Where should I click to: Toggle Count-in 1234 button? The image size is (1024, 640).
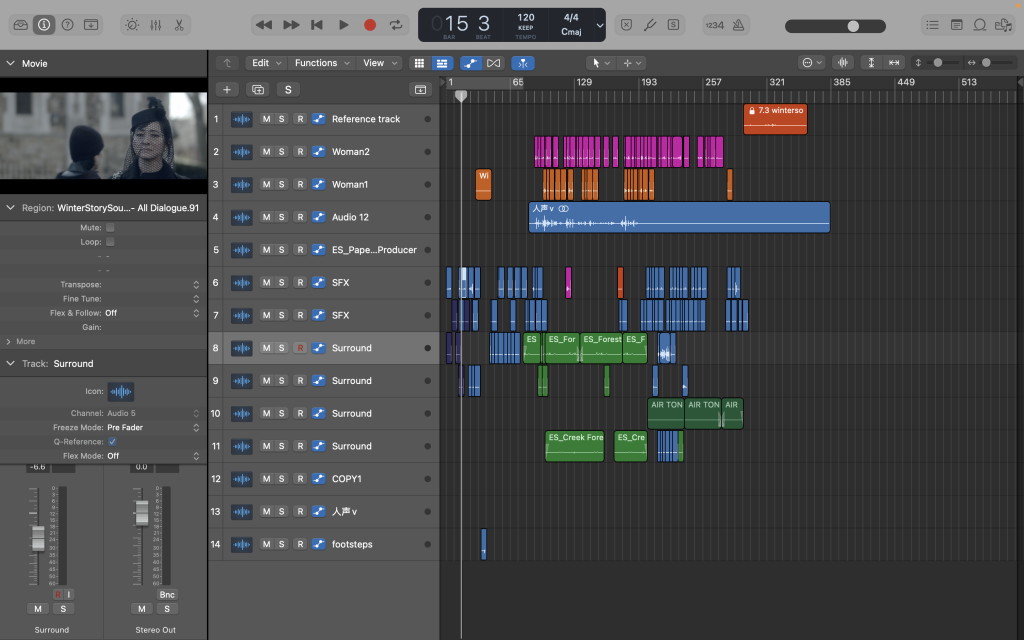(714, 25)
